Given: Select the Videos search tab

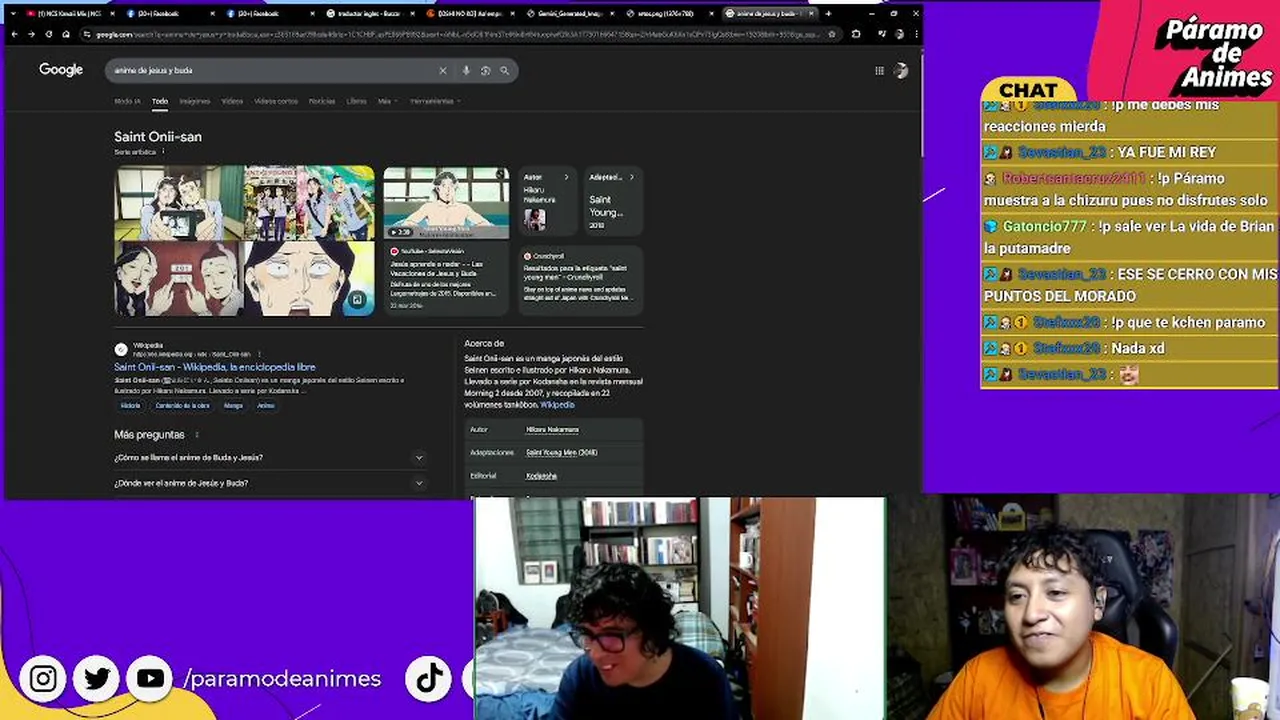Looking at the screenshot, I should click(232, 101).
